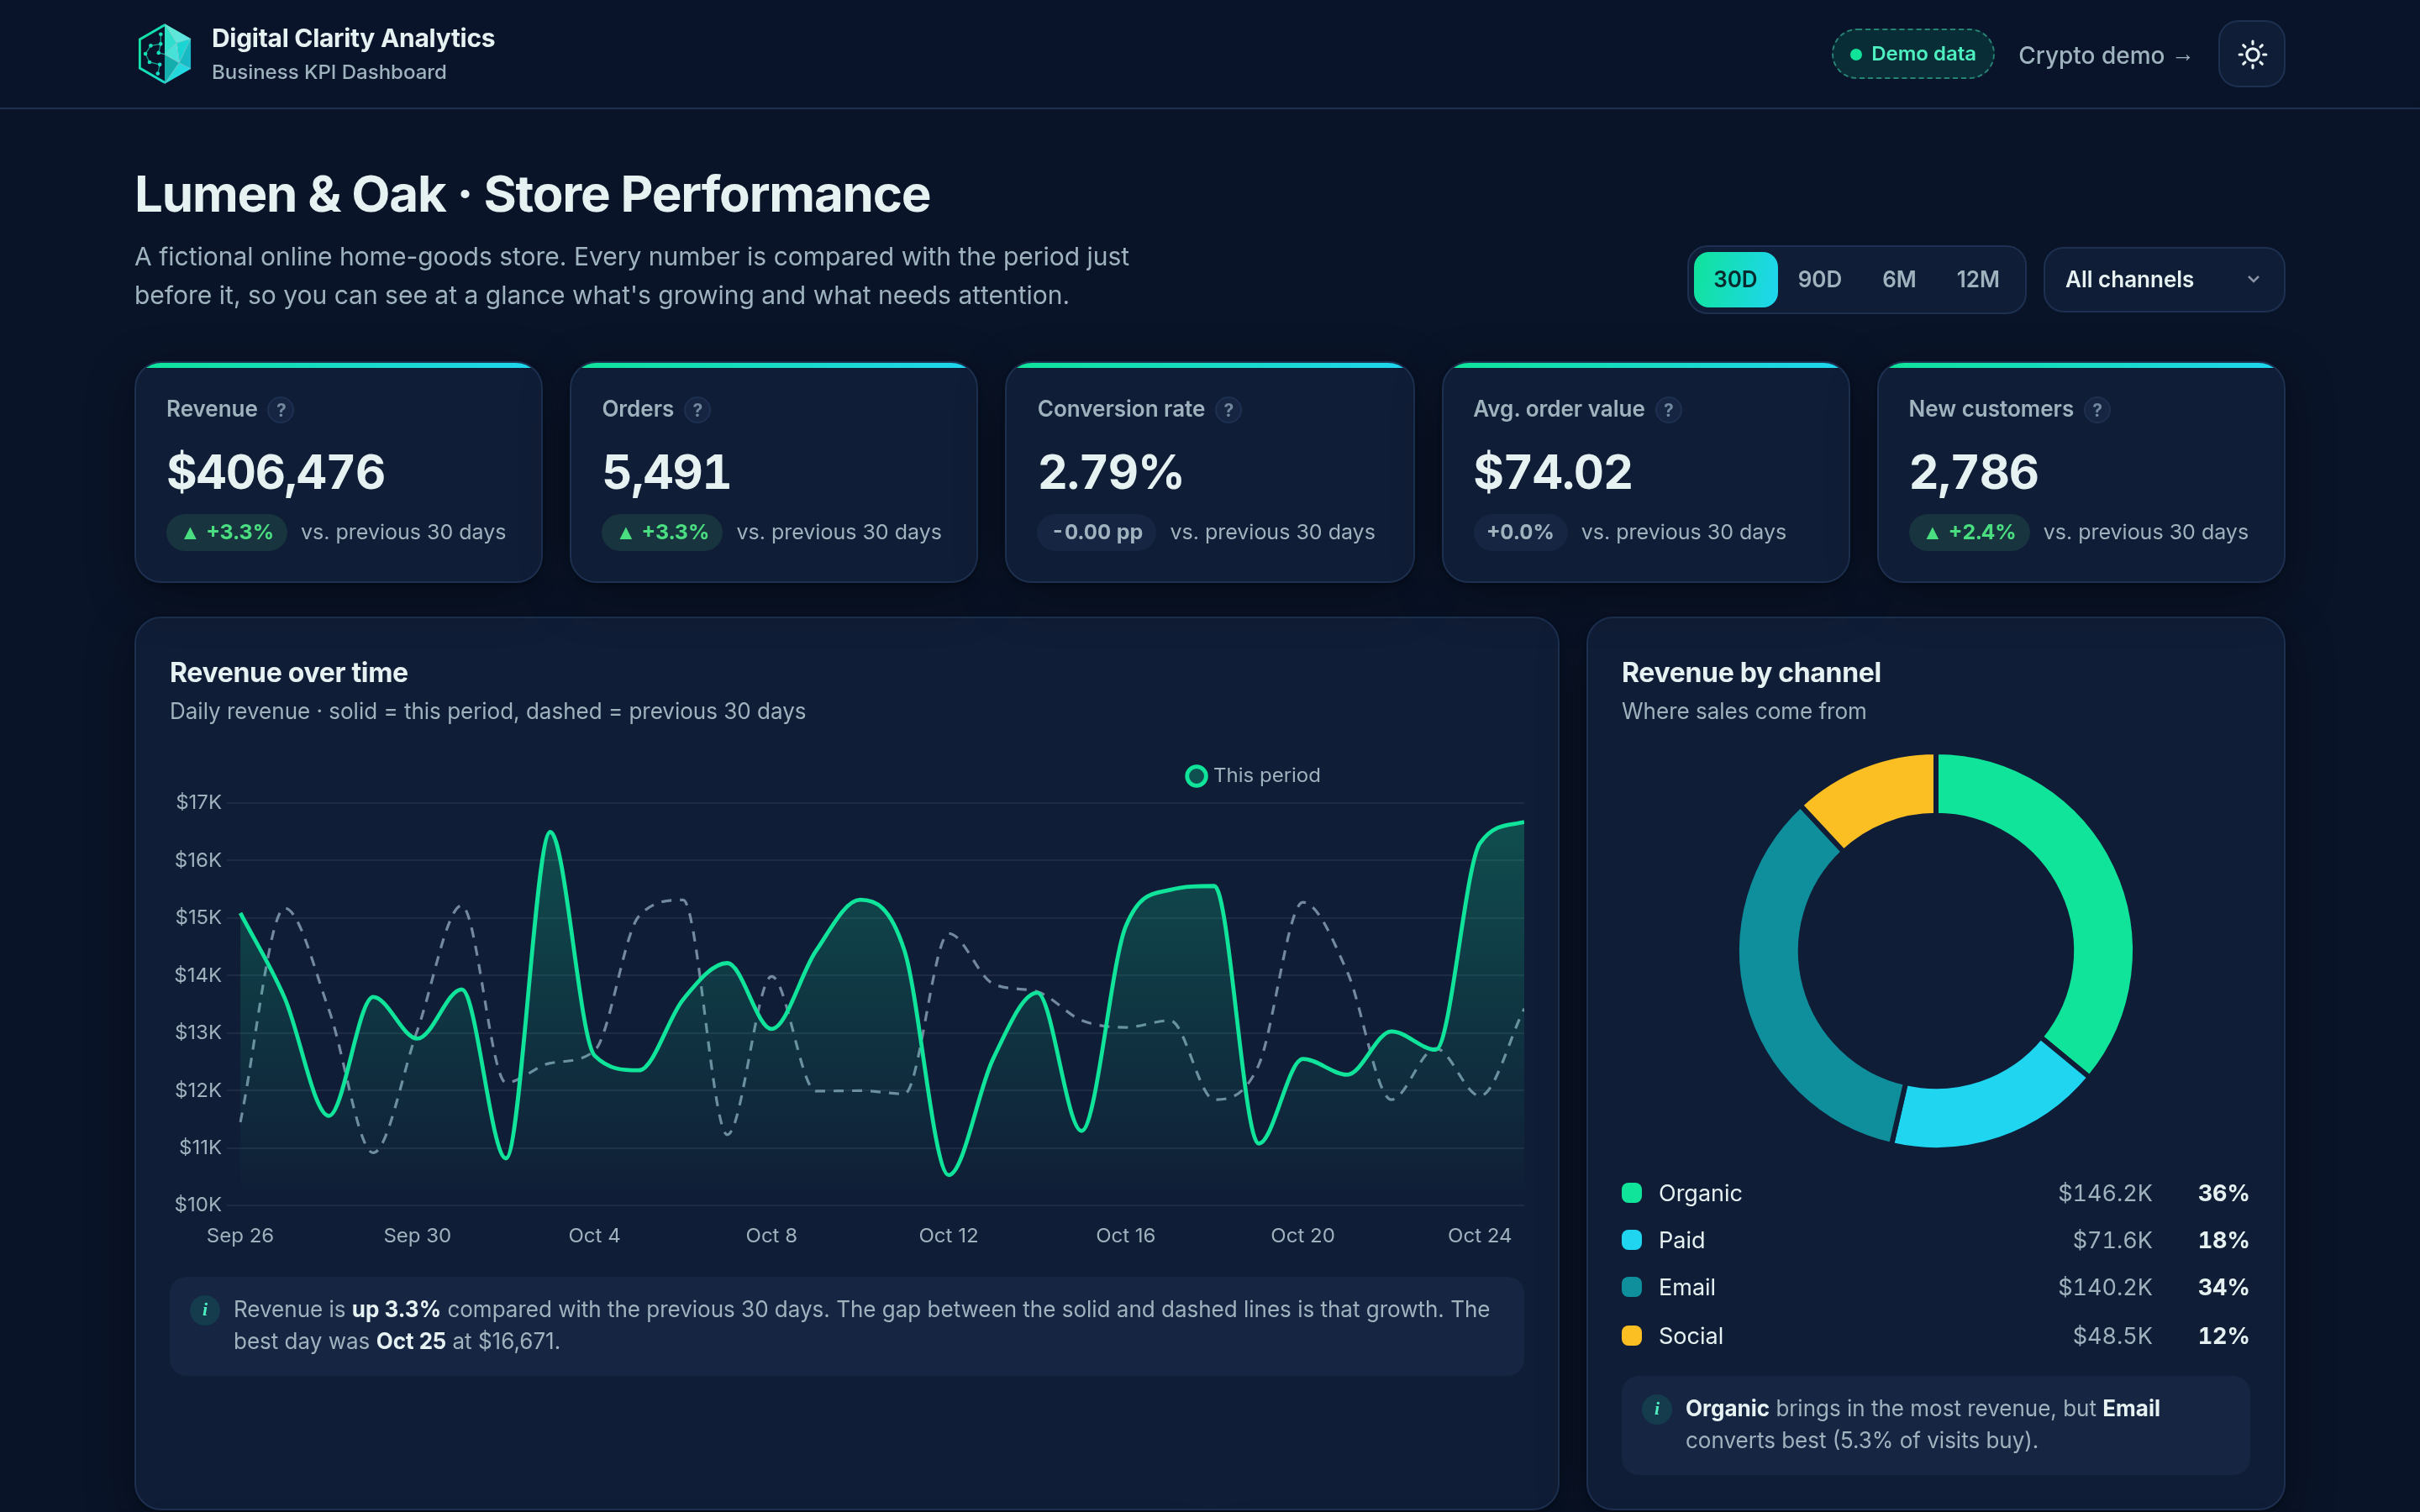The image size is (2420, 1512).
Task: Switch to 12M time range
Action: coord(1978,279)
